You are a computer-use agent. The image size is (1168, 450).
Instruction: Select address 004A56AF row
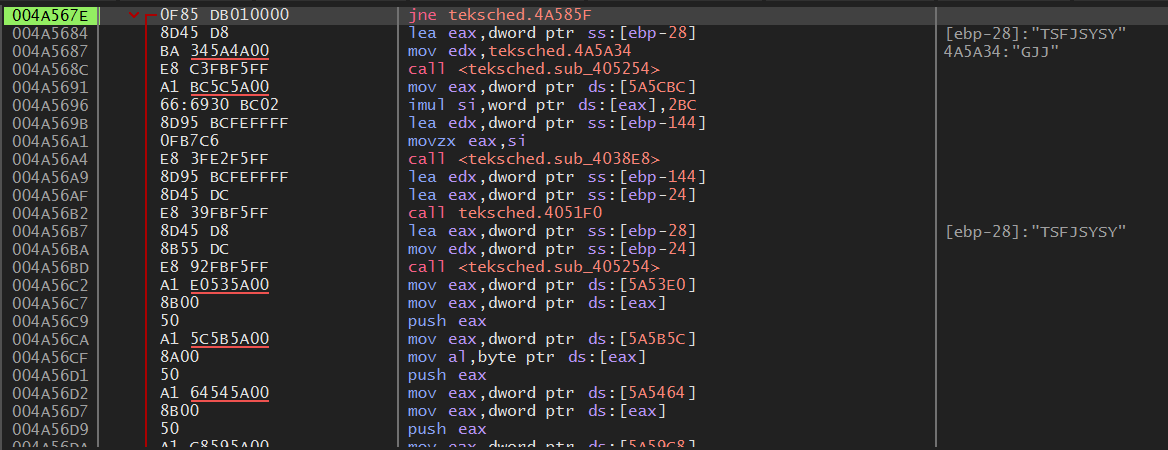50,195
